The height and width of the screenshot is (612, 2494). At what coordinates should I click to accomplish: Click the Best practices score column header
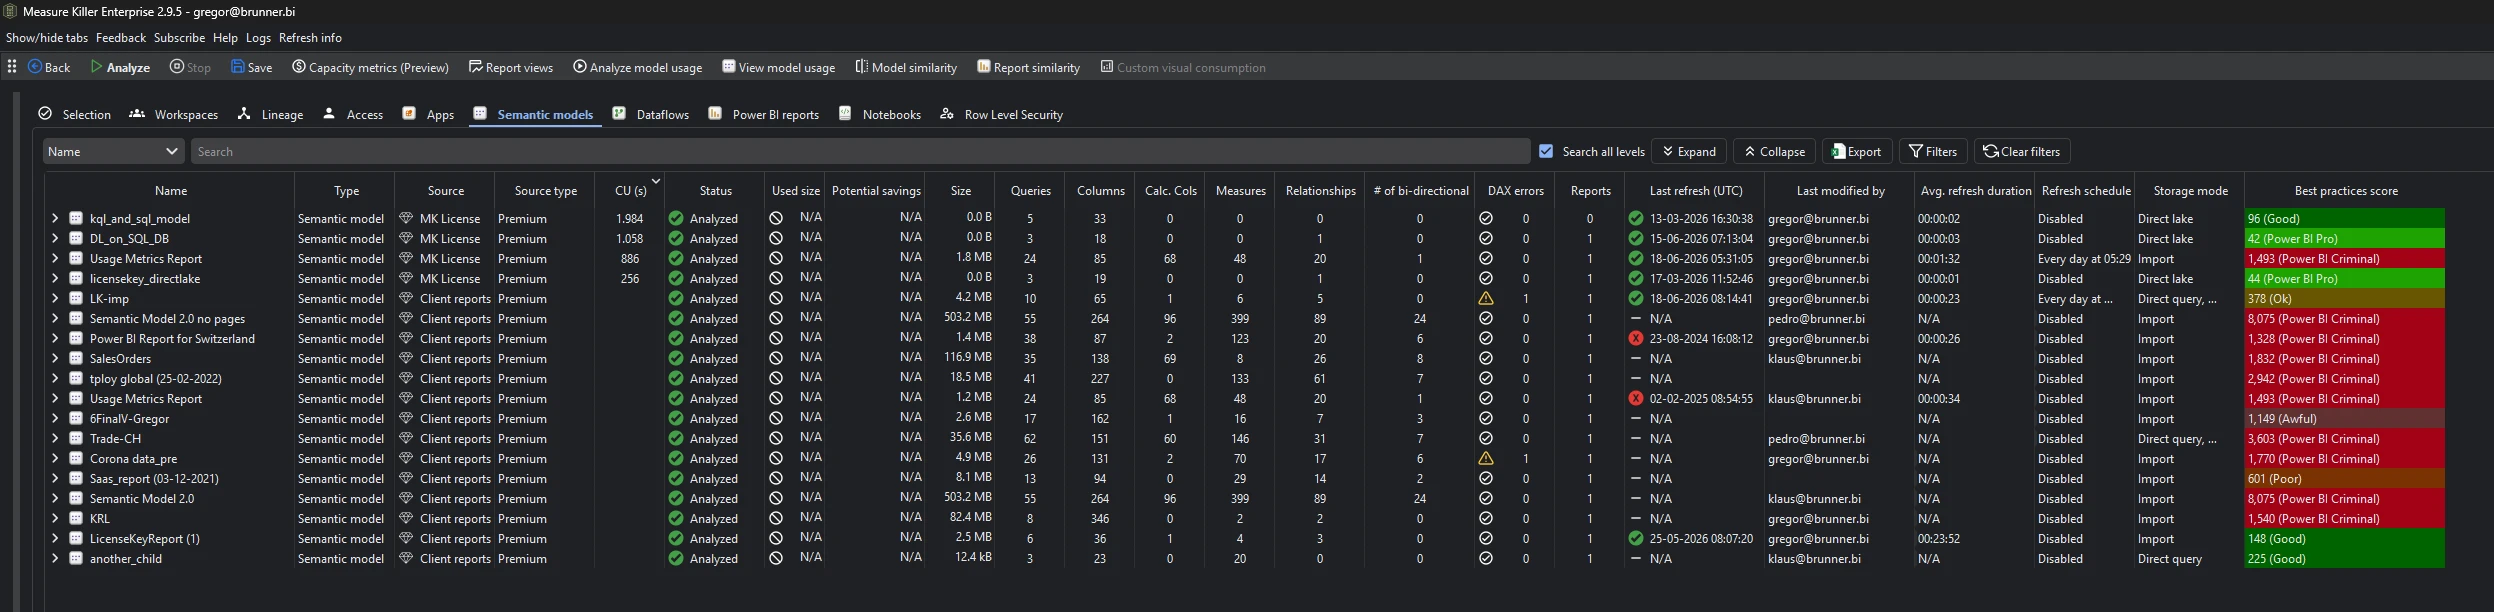[2345, 190]
